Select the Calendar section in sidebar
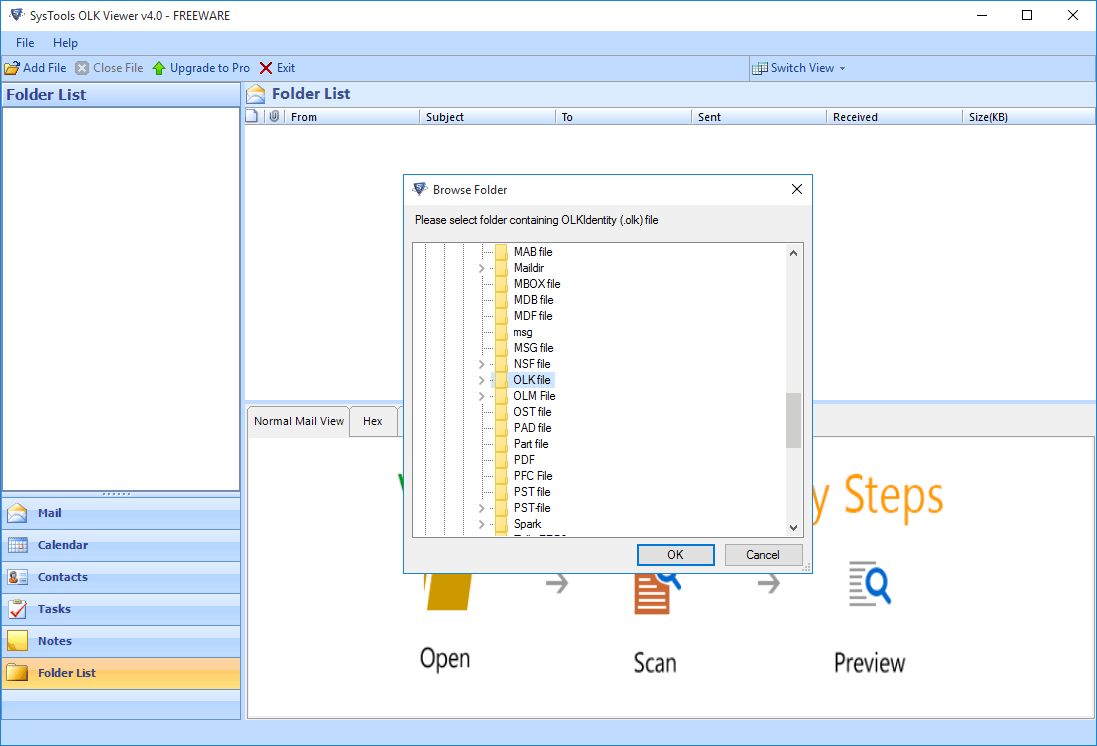 pos(121,545)
